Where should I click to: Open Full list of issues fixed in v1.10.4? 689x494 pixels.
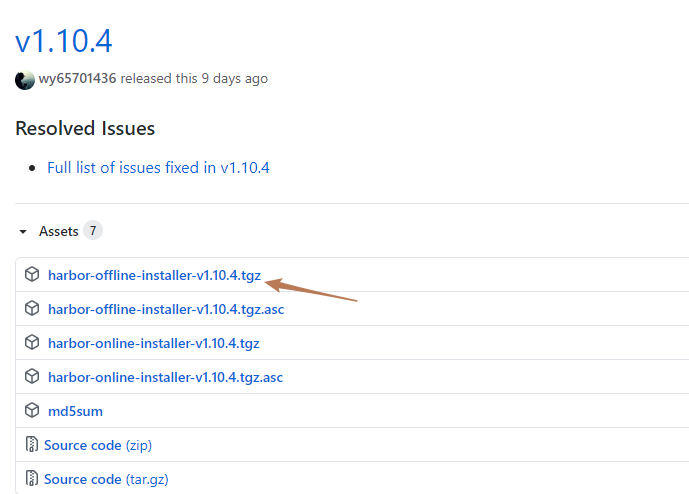coord(158,167)
